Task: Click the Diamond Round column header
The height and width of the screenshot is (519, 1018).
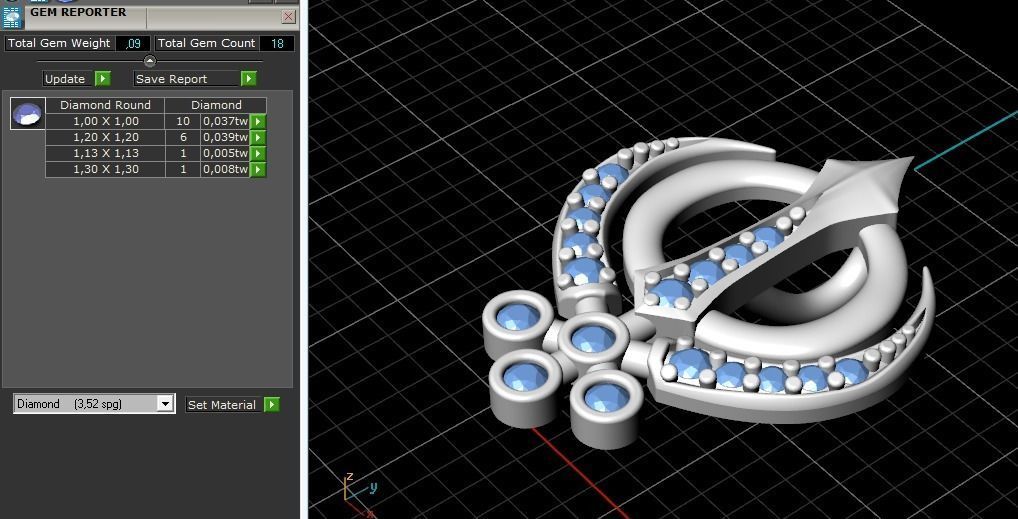Action: tap(105, 105)
